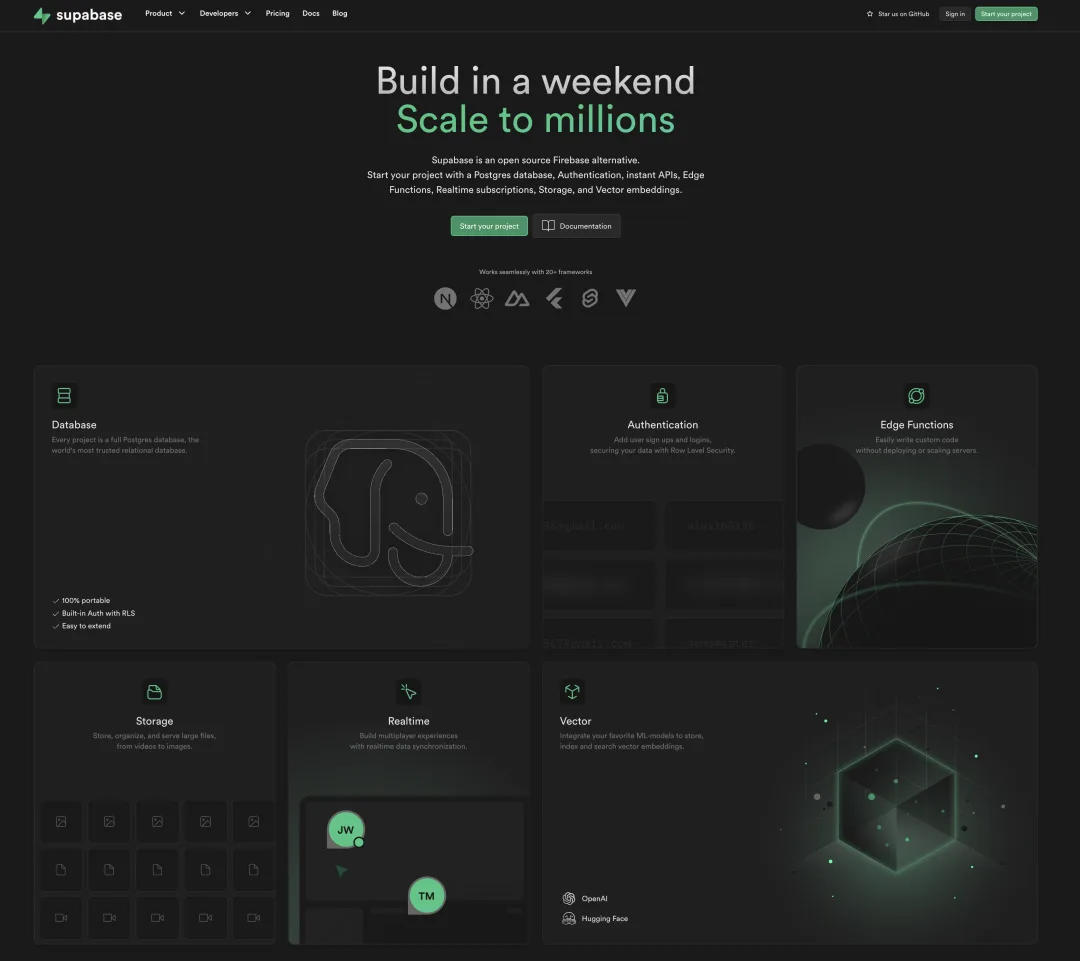Click the Hugging Face logo icon
Image resolution: width=1080 pixels, height=961 pixels.
coord(569,918)
